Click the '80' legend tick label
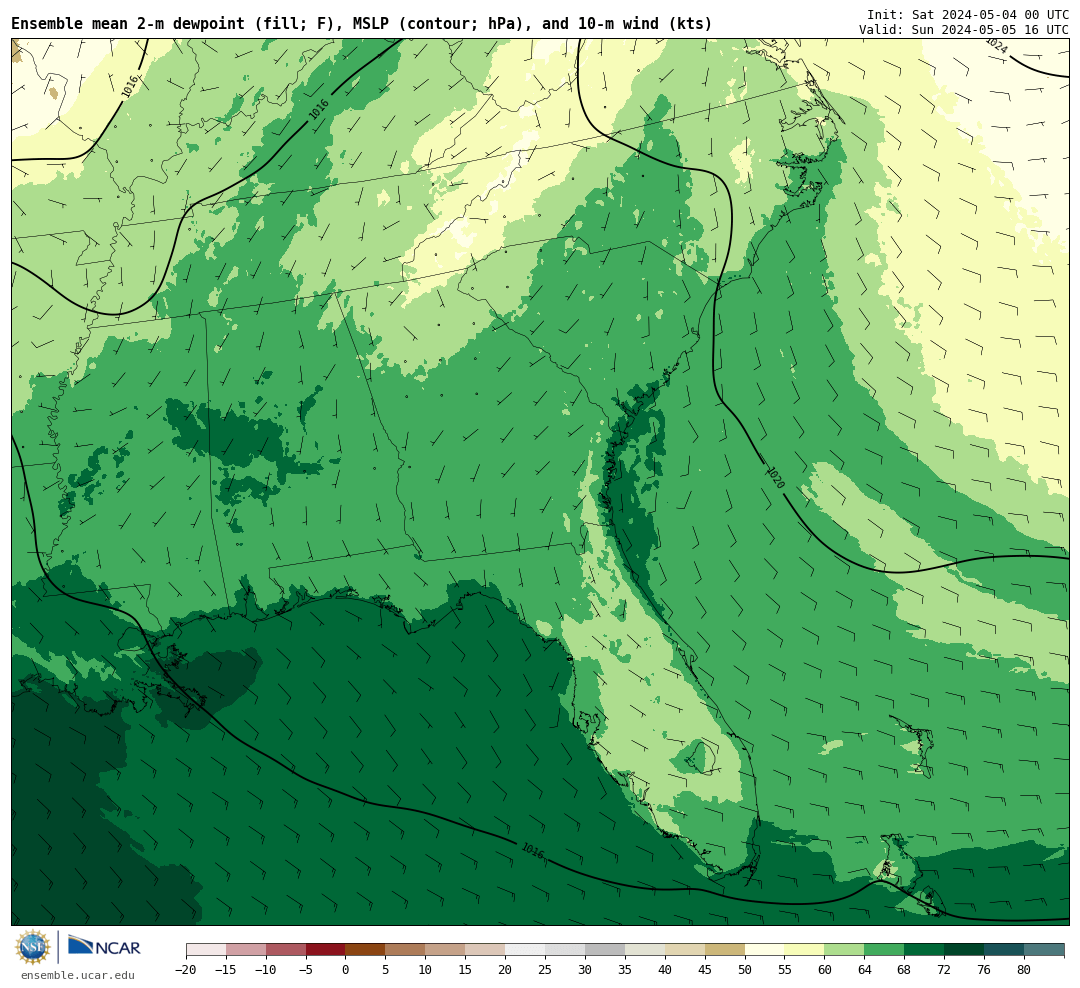The height and width of the screenshot is (988, 1080). pos(1024,969)
